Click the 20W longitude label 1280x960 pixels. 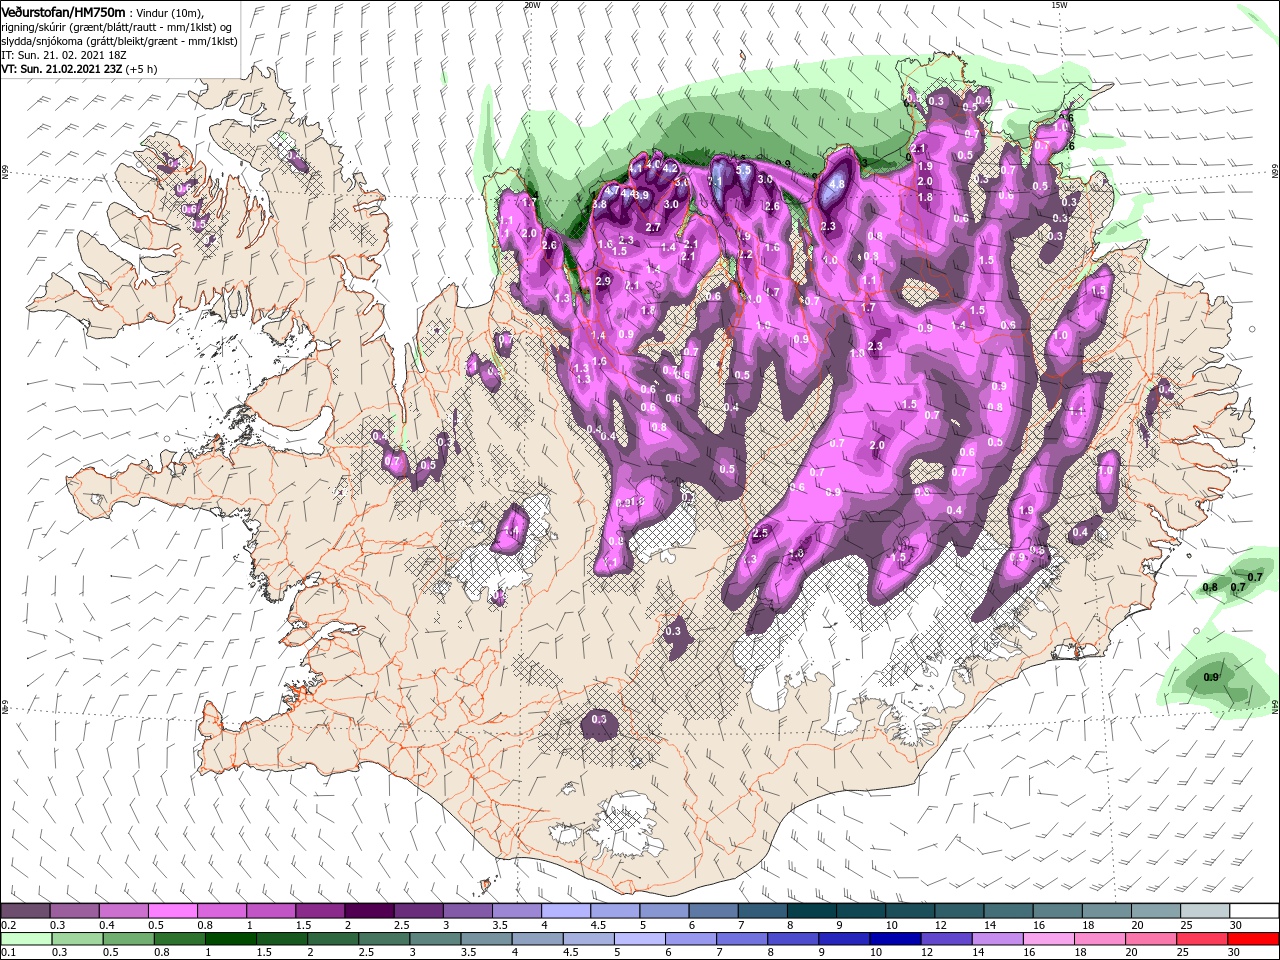pyautogui.click(x=532, y=5)
